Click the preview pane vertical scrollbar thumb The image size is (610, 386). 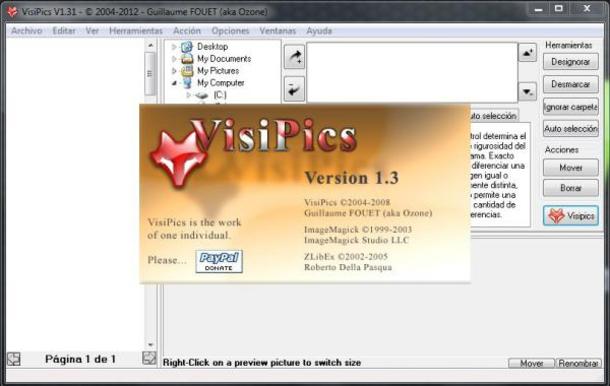(x=150, y=74)
